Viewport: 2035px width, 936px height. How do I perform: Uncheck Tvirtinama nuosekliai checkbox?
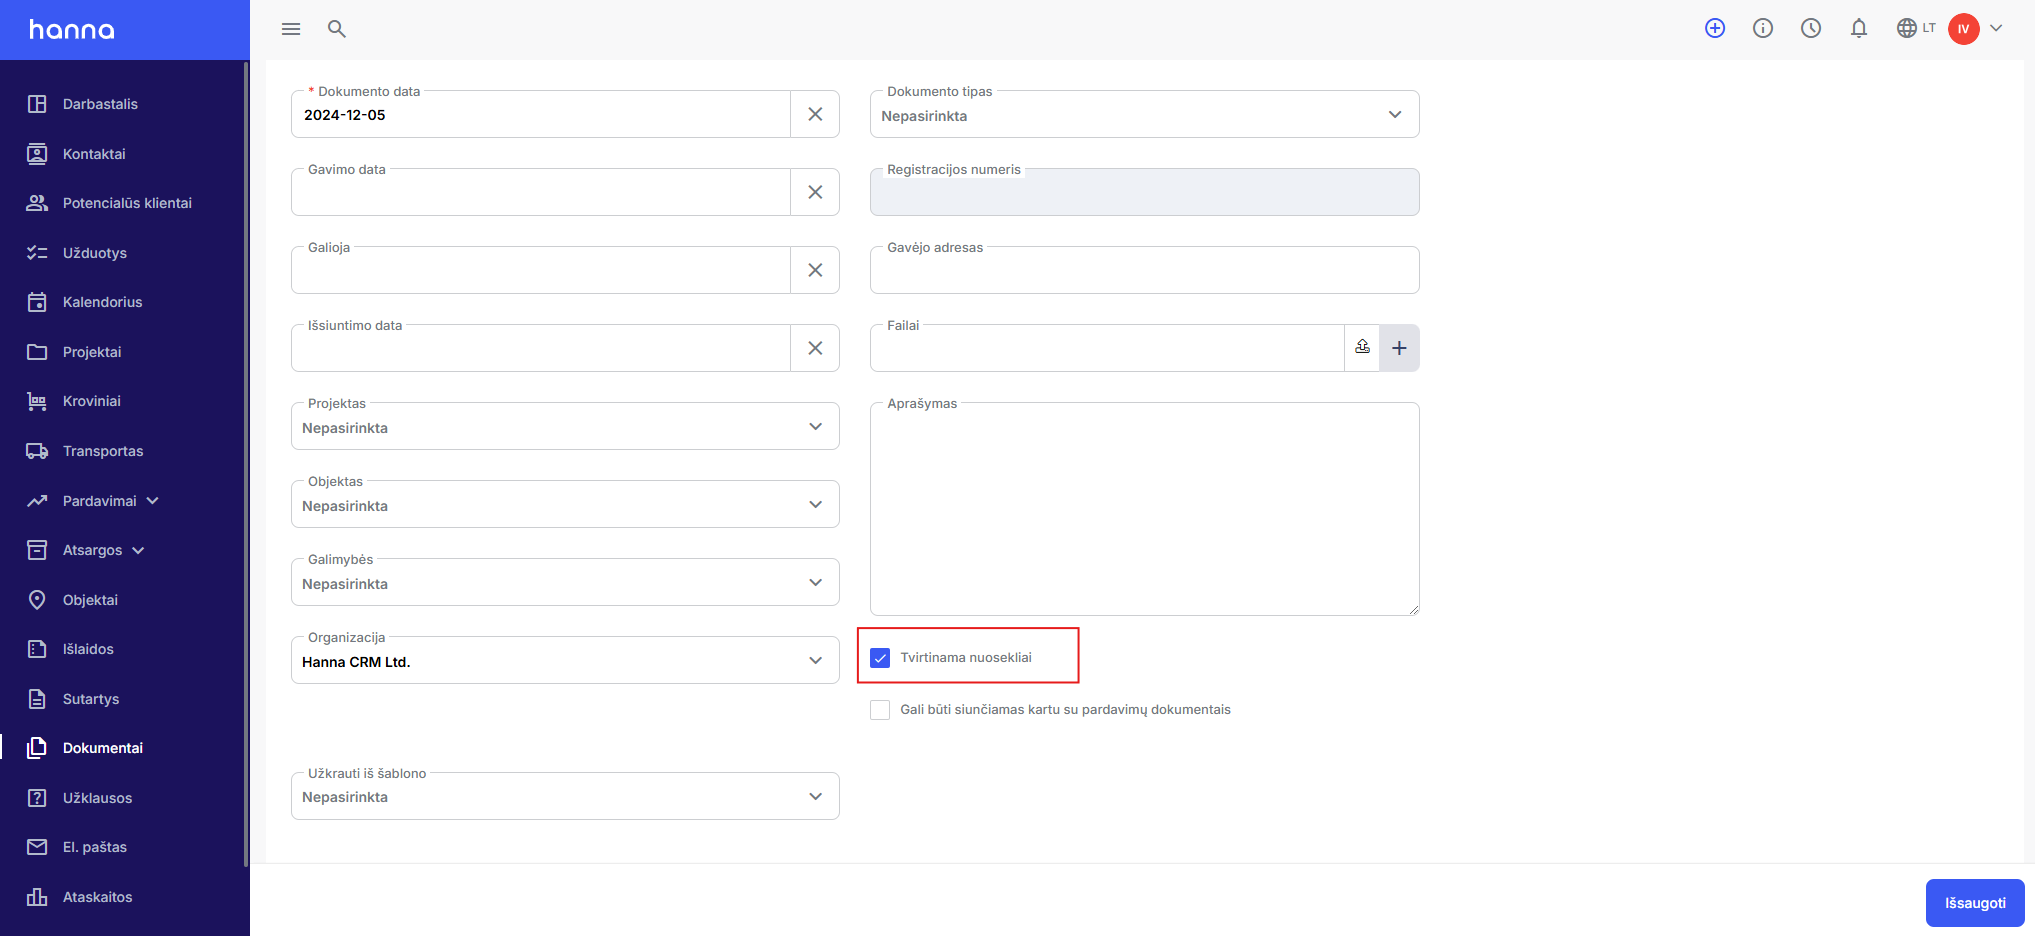880,658
